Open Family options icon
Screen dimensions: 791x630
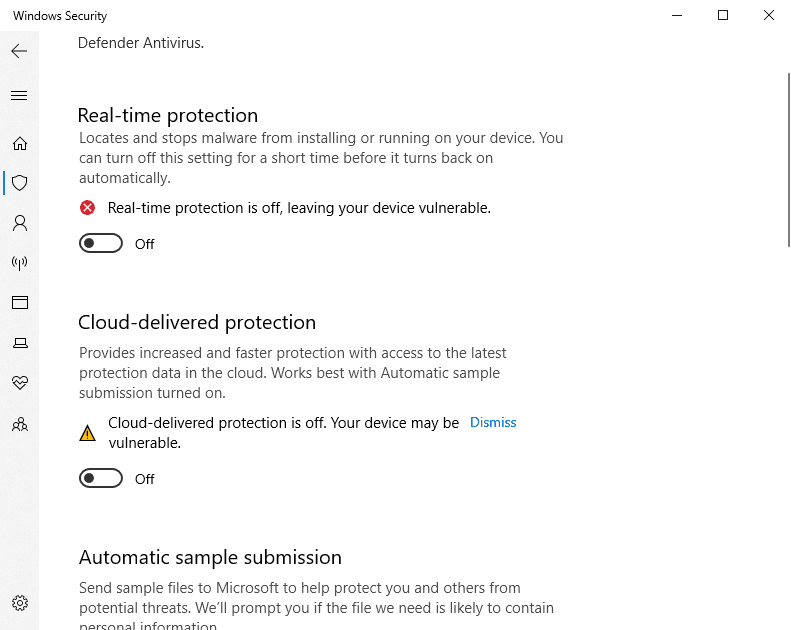pyautogui.click(x=19, y=424)
